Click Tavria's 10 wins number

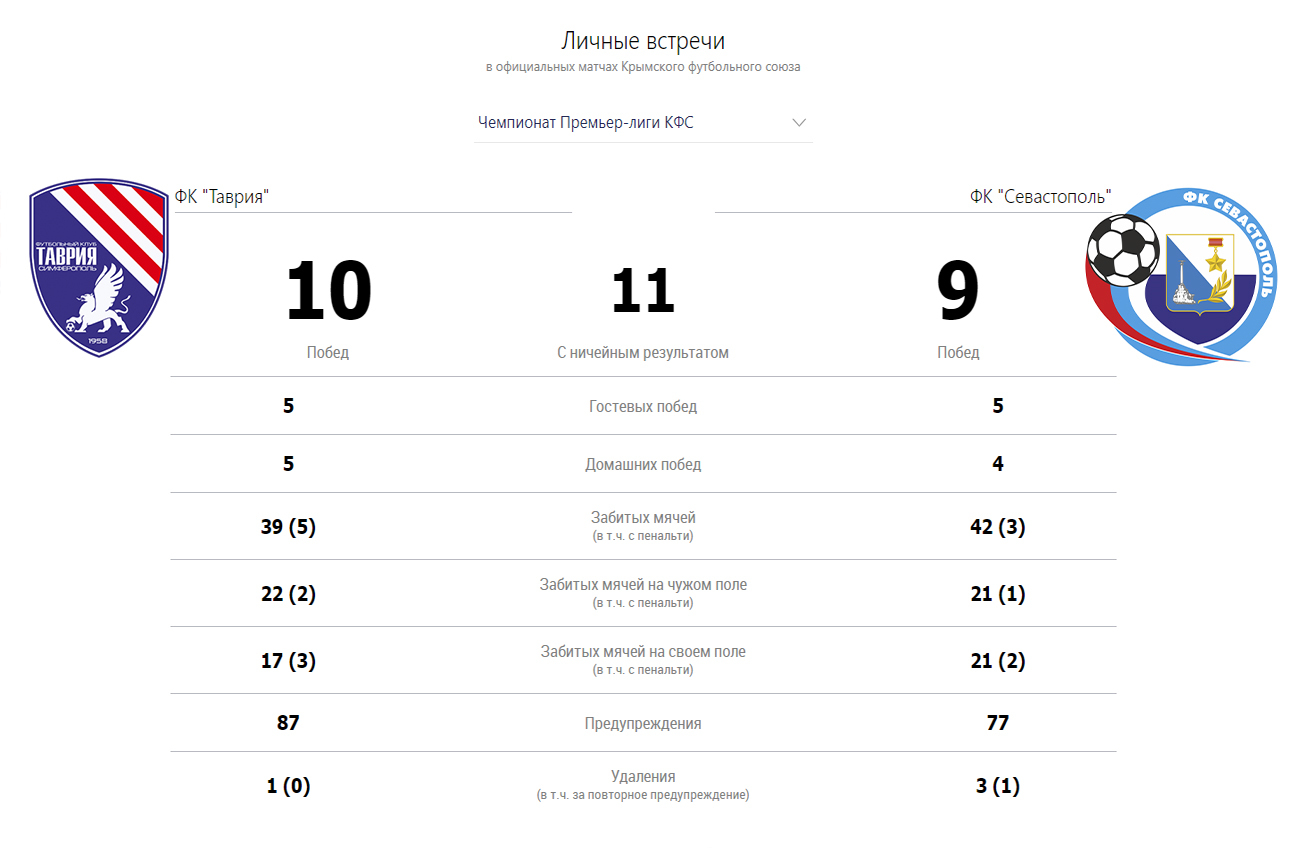click(328, 292)
